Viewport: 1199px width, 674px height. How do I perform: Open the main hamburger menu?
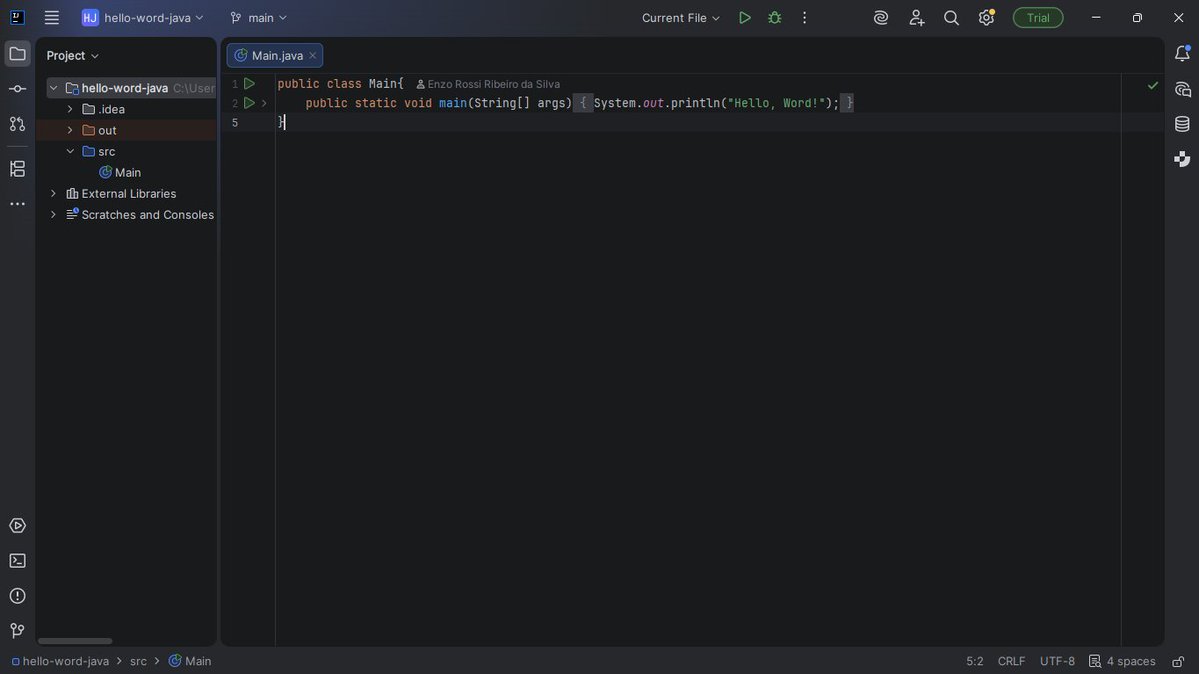(x=51, y=18)
